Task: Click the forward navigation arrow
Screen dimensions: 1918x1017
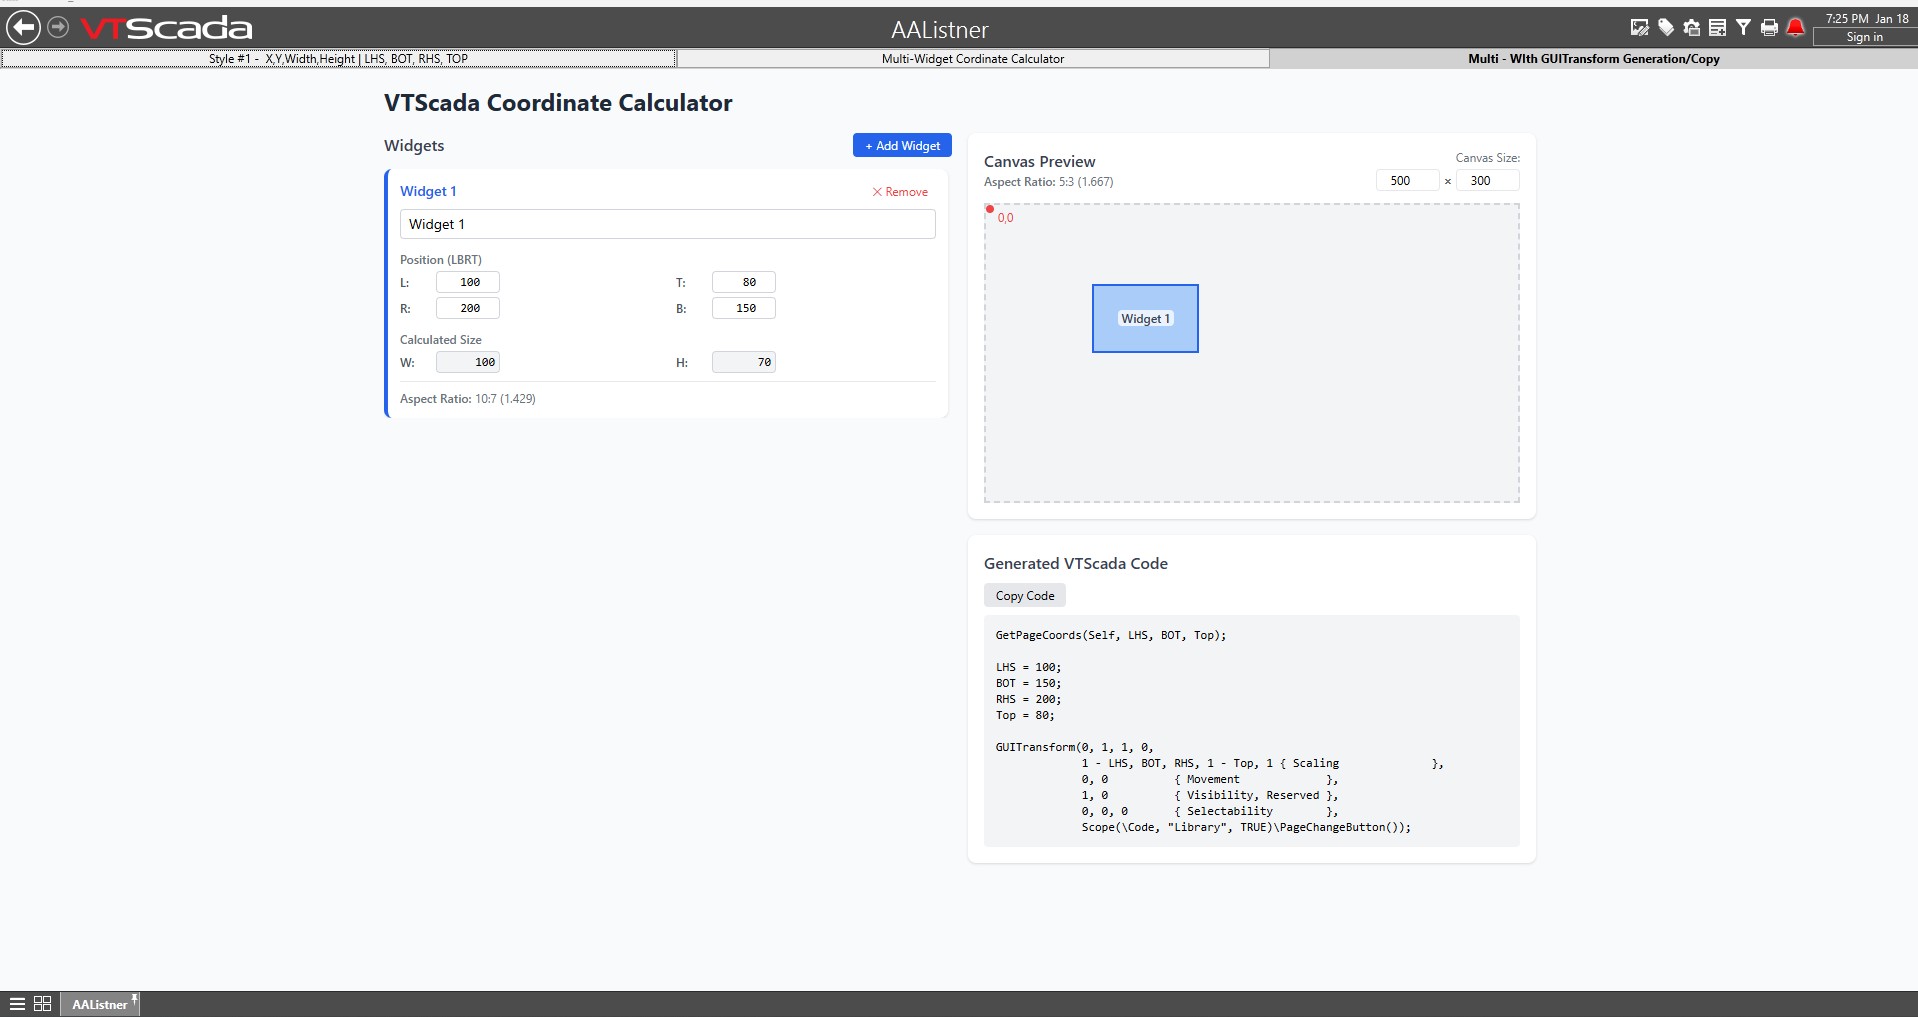Action: [x=59, y=27]
